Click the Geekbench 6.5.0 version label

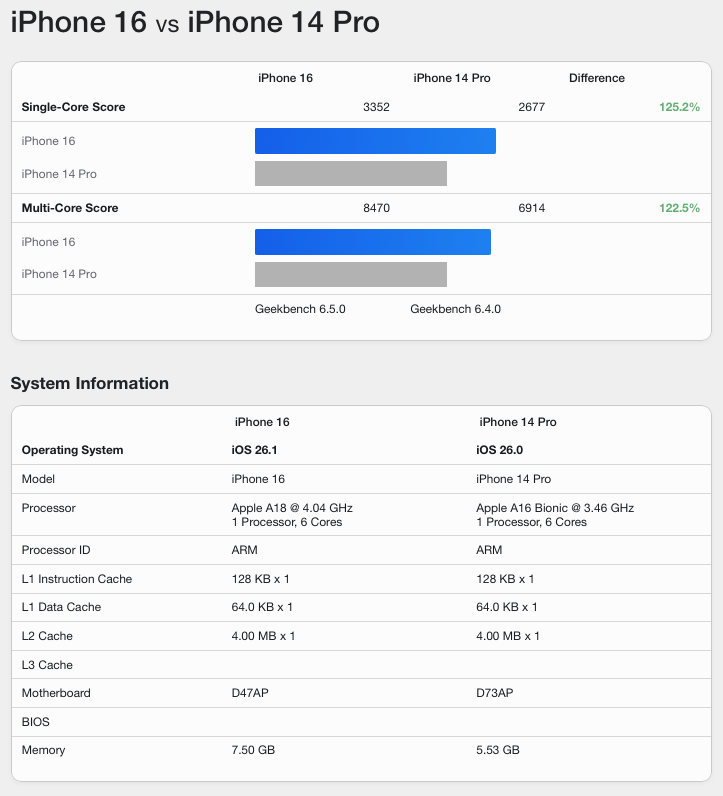(300, 309)
